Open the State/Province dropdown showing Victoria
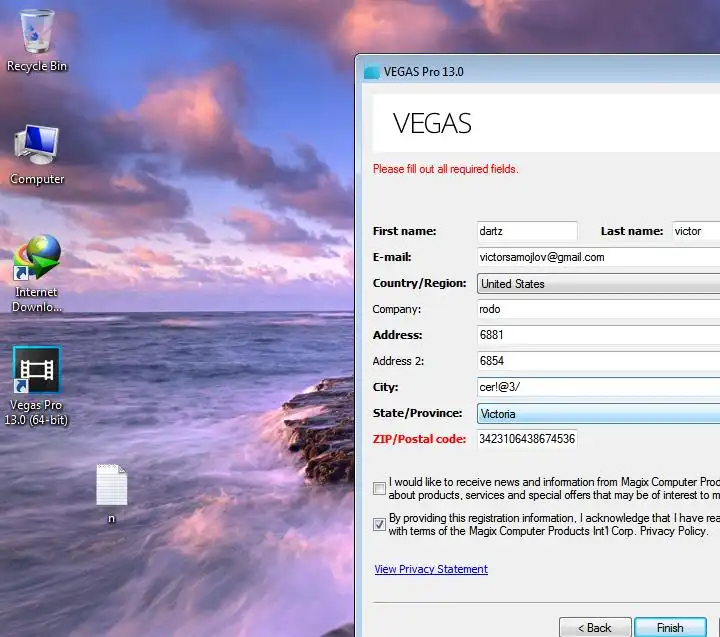 (598, 413)
